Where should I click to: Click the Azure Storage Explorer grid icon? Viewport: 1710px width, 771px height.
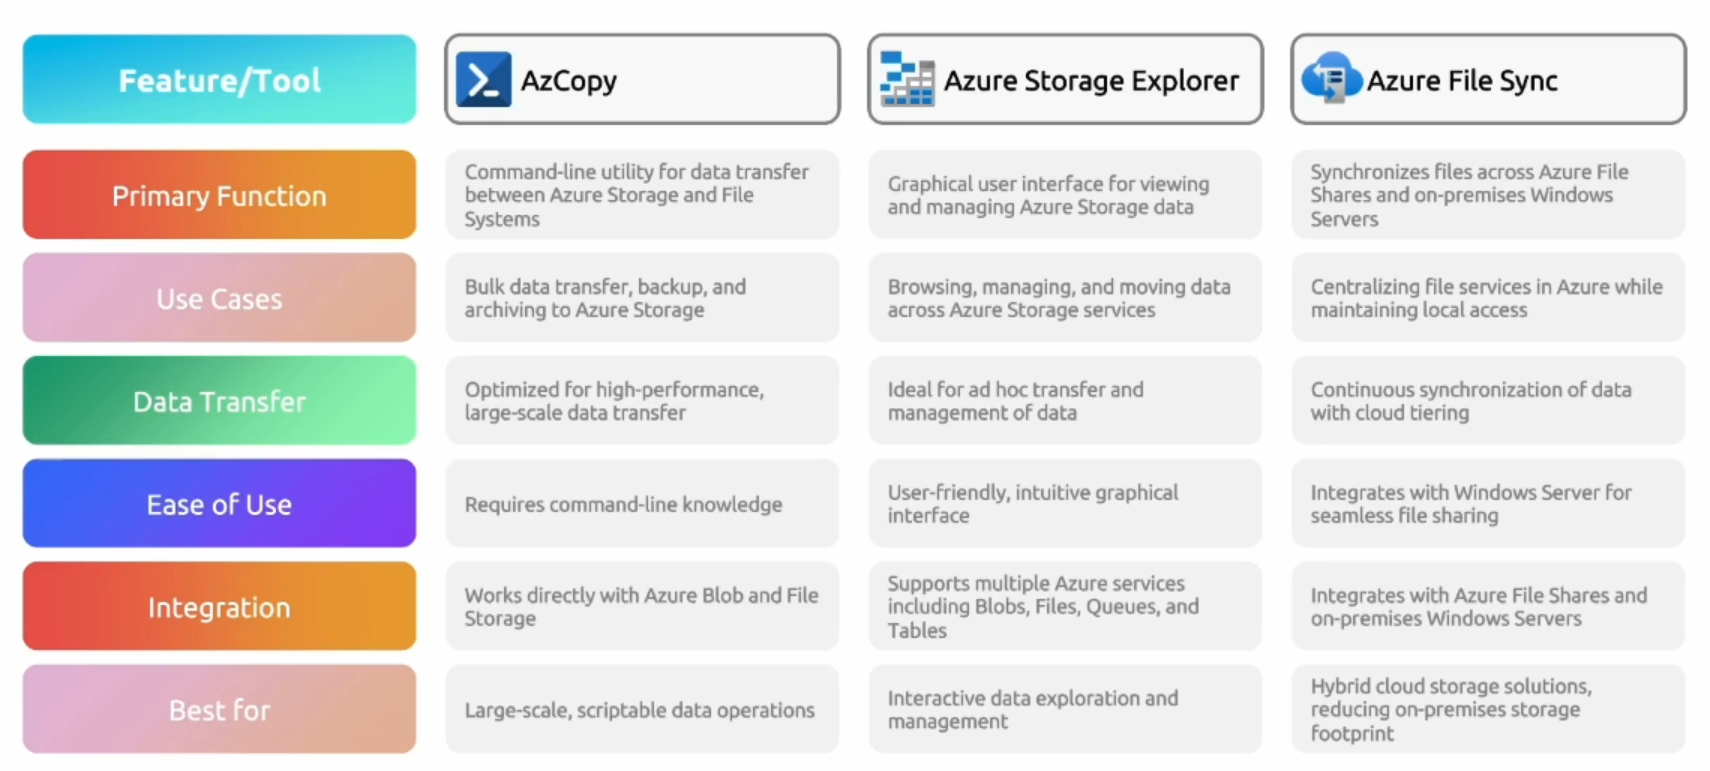click(906, 79)
